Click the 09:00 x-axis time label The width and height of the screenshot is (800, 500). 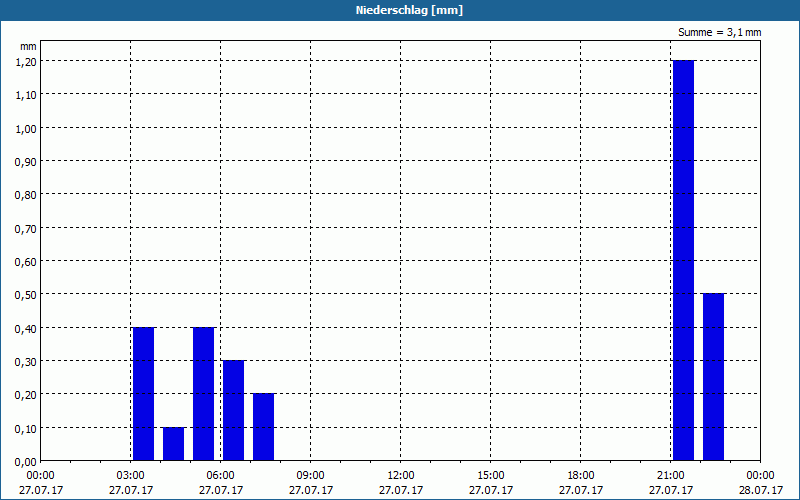311,476
